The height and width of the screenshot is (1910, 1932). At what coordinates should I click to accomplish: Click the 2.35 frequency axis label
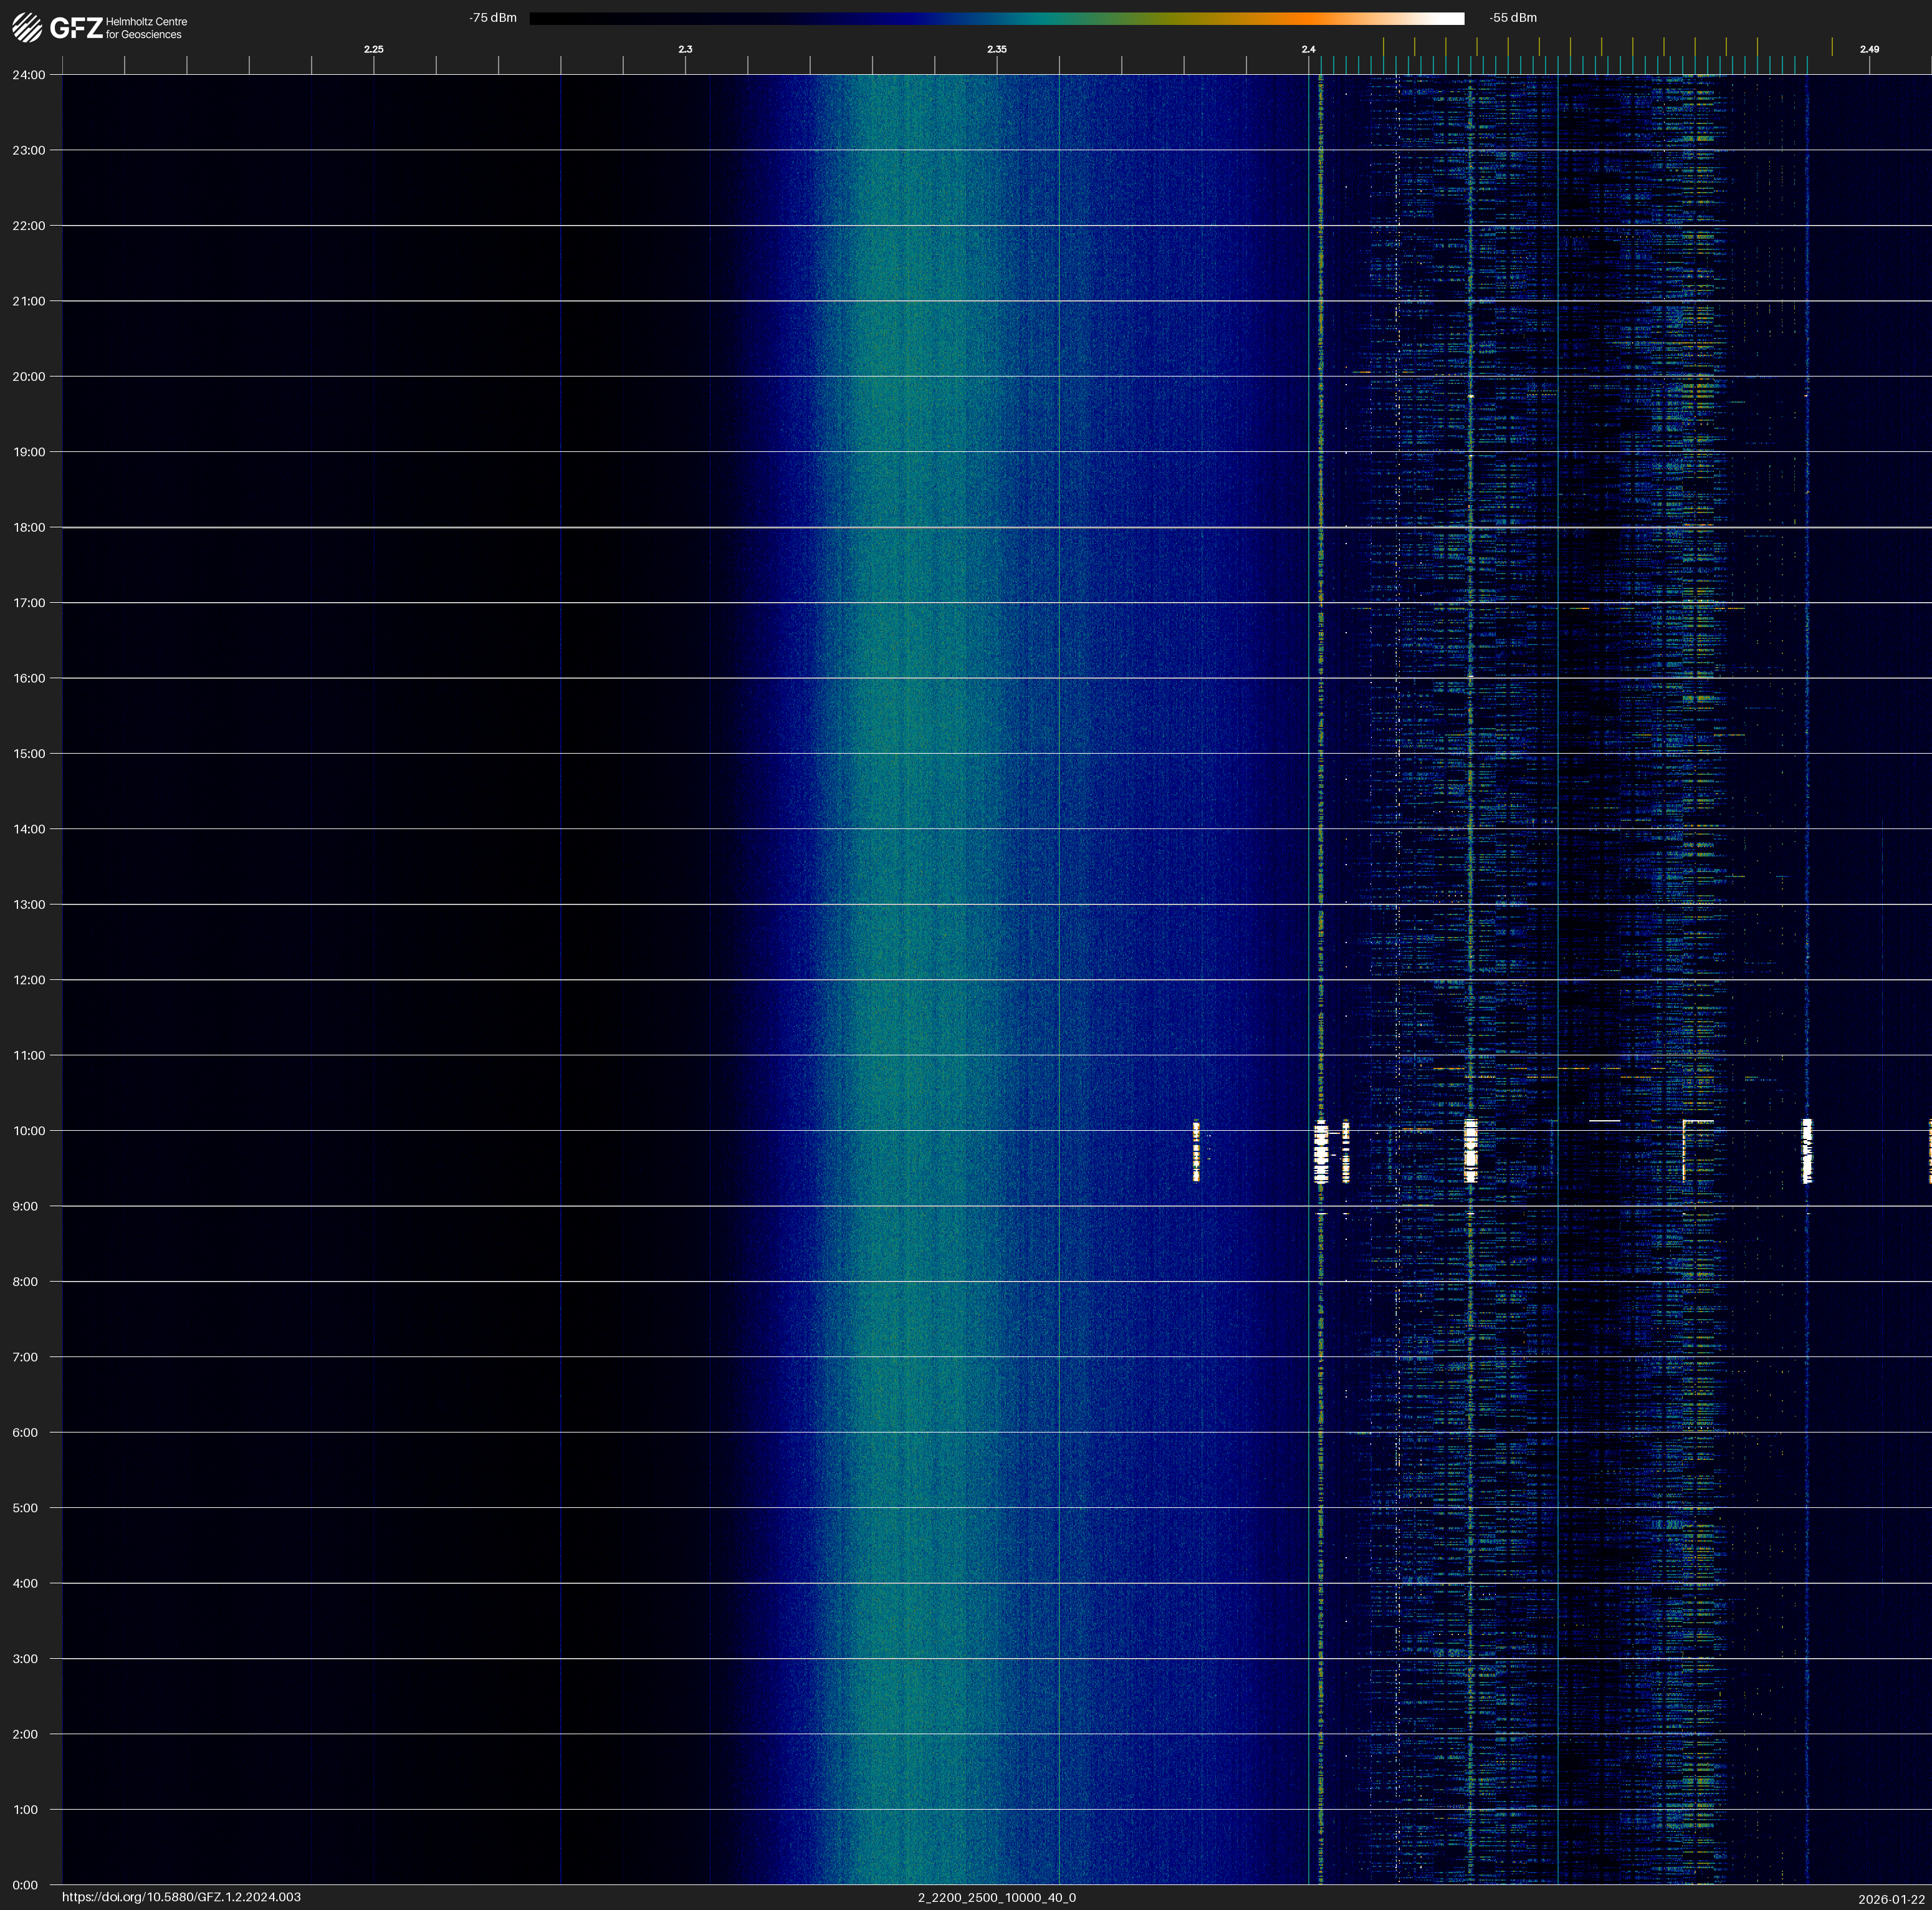pos(996,49)
